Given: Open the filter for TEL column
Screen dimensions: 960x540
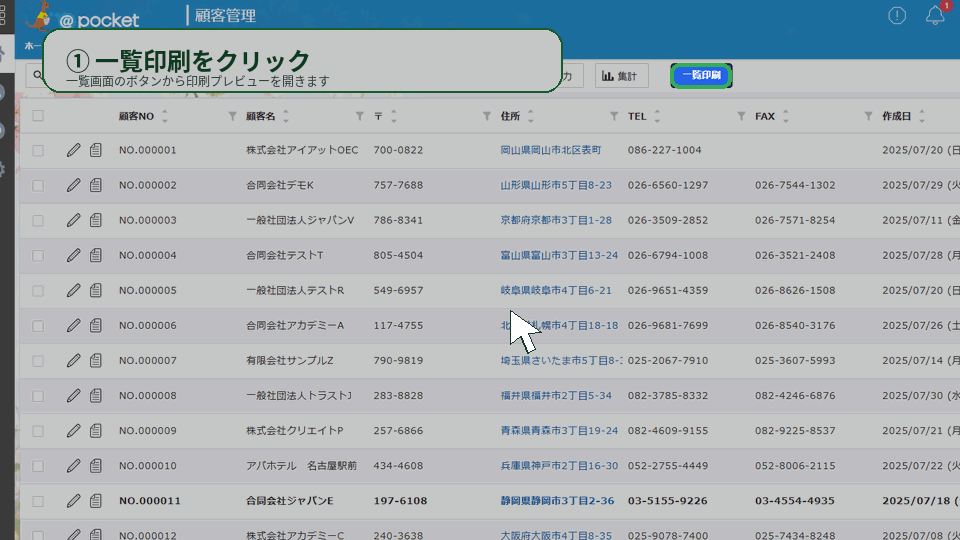Looking at the screenshot, I should pos(741,116).
